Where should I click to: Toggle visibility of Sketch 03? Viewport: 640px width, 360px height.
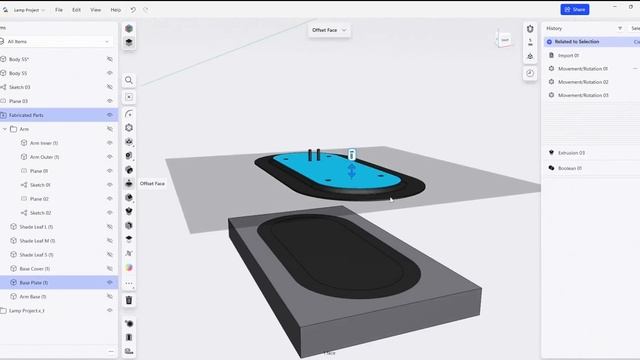(109, 87)
